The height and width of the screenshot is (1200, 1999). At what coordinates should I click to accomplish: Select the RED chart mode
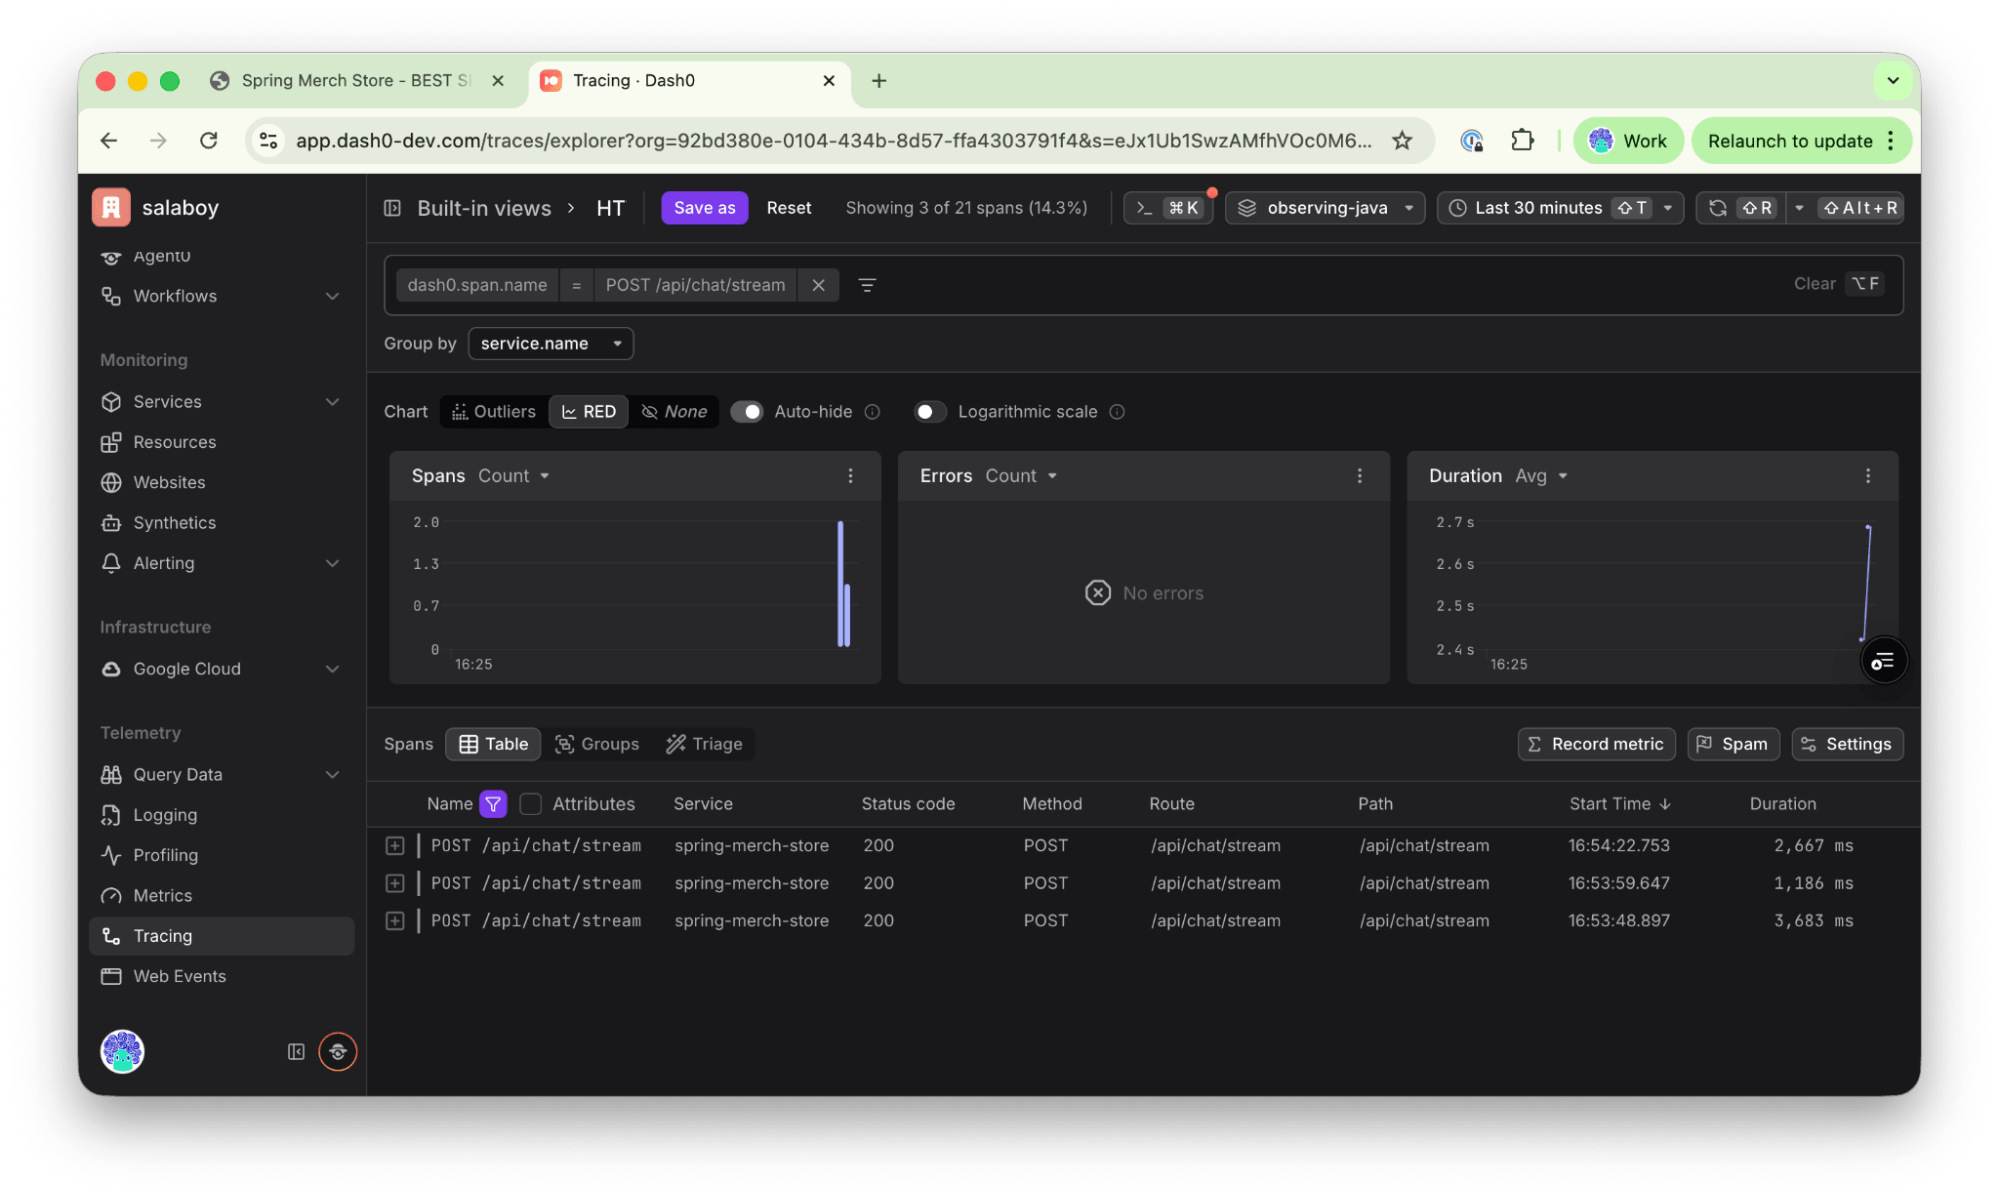coord(588,412)
